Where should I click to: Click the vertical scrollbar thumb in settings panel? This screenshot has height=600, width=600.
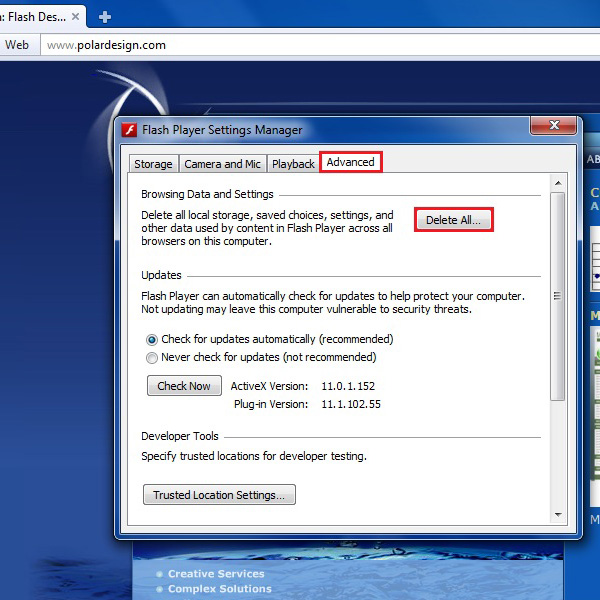click(558, 297)
